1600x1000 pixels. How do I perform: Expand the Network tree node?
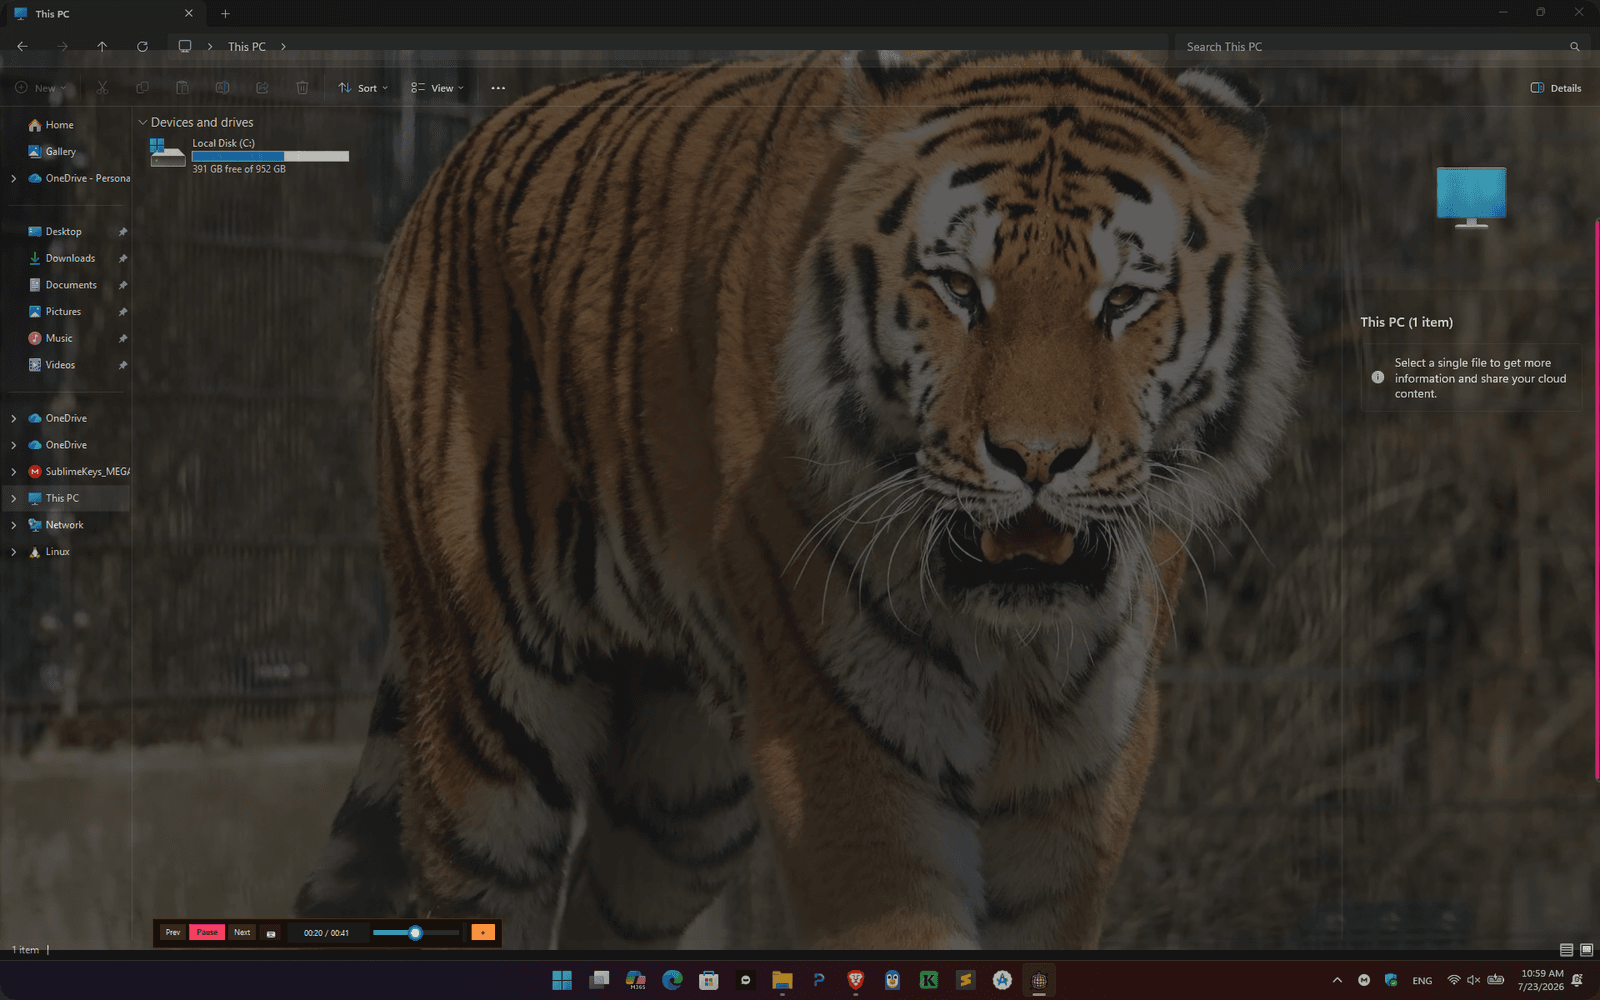pyautogui.click(x=13, y=525)
